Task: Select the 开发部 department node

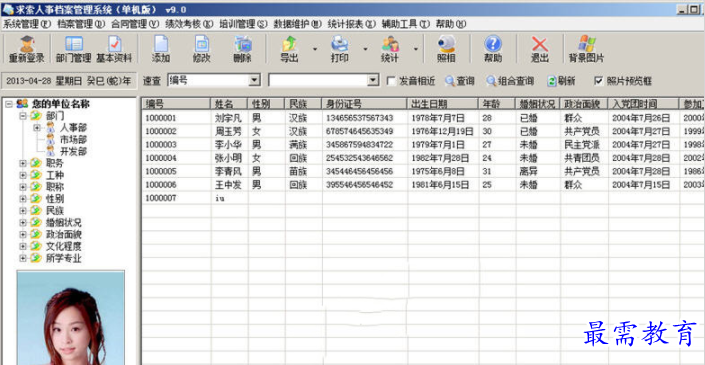Action: click(x=73, y=151)
